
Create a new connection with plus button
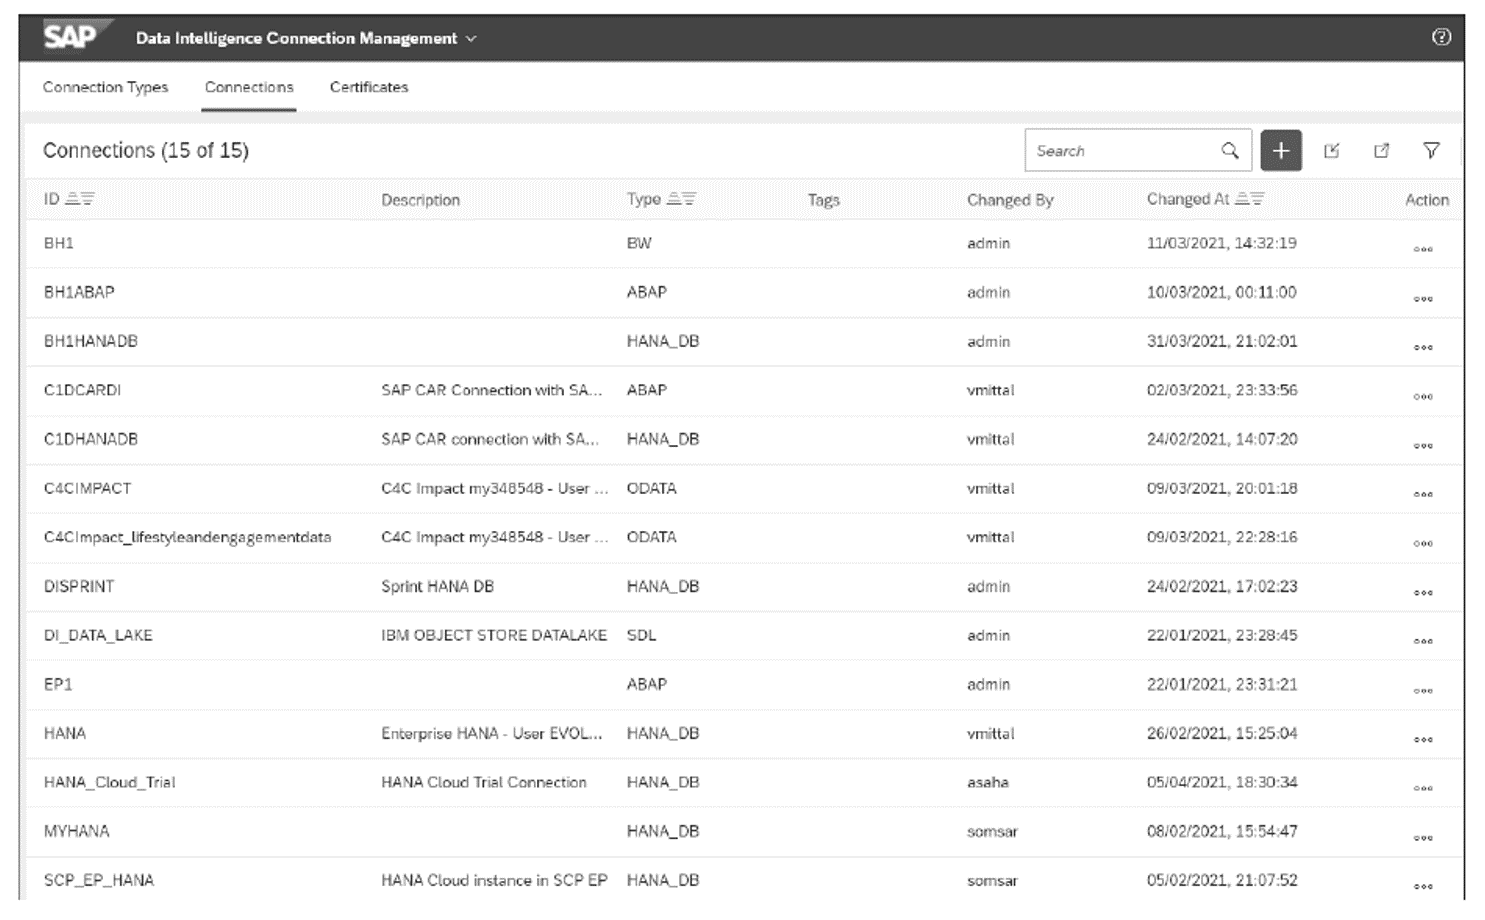1281,151
